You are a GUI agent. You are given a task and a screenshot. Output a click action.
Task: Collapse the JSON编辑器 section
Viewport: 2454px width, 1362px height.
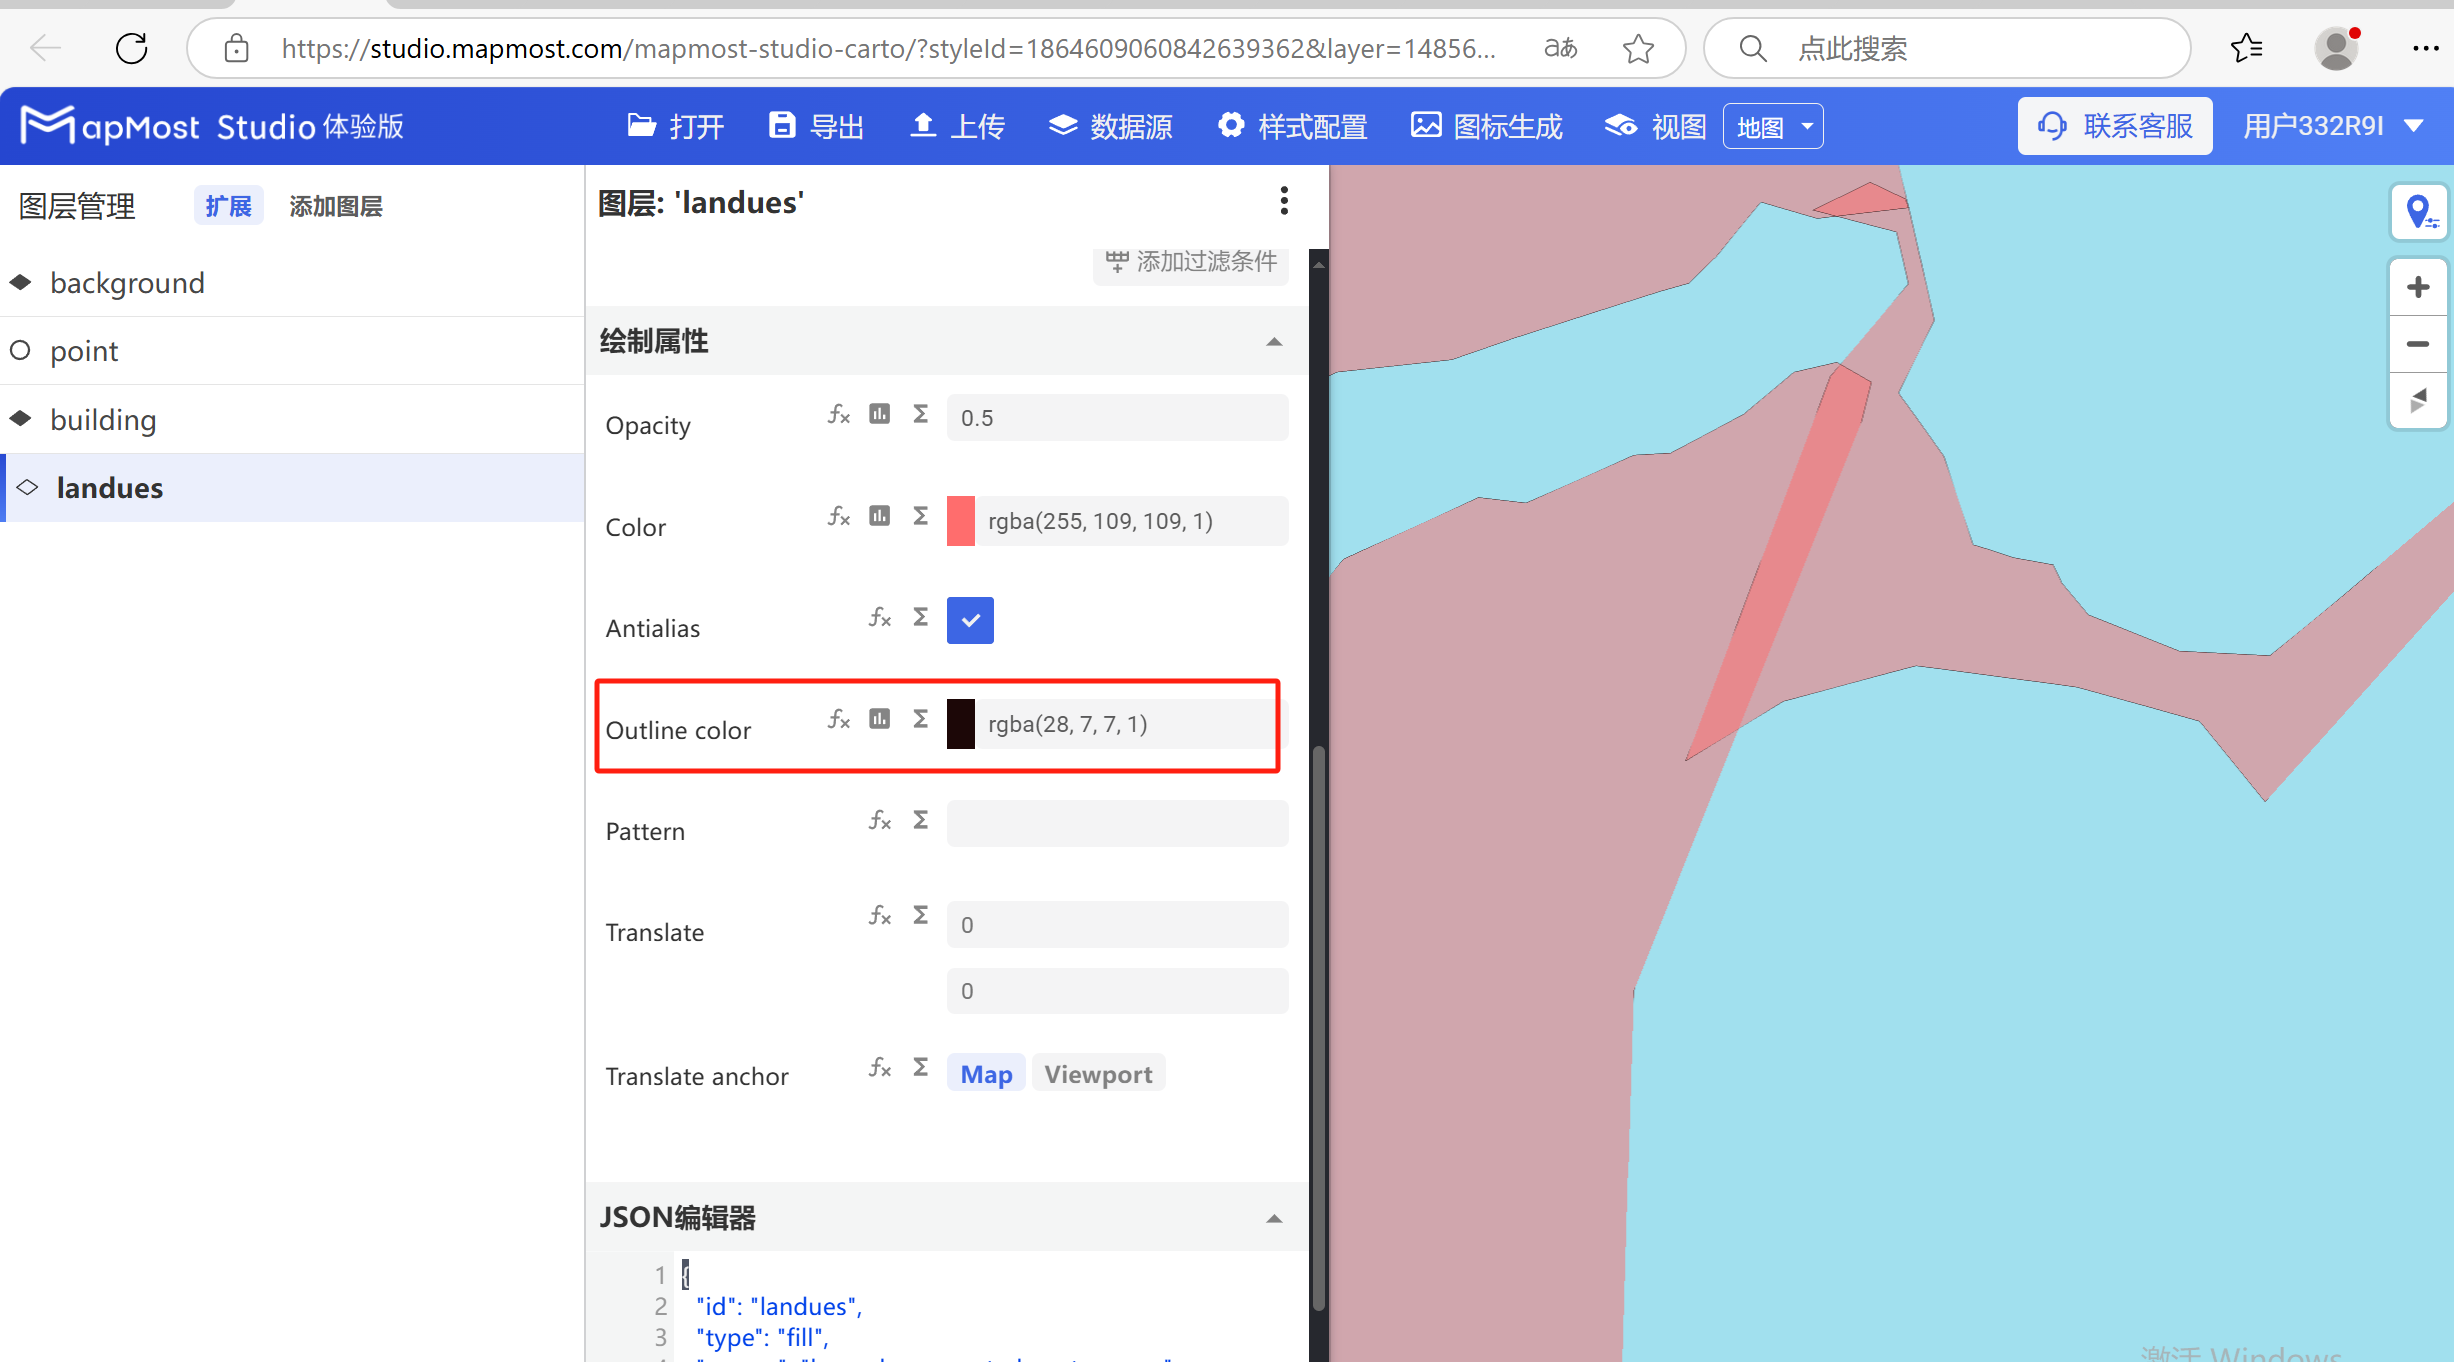click(x=1274, y=1218)
